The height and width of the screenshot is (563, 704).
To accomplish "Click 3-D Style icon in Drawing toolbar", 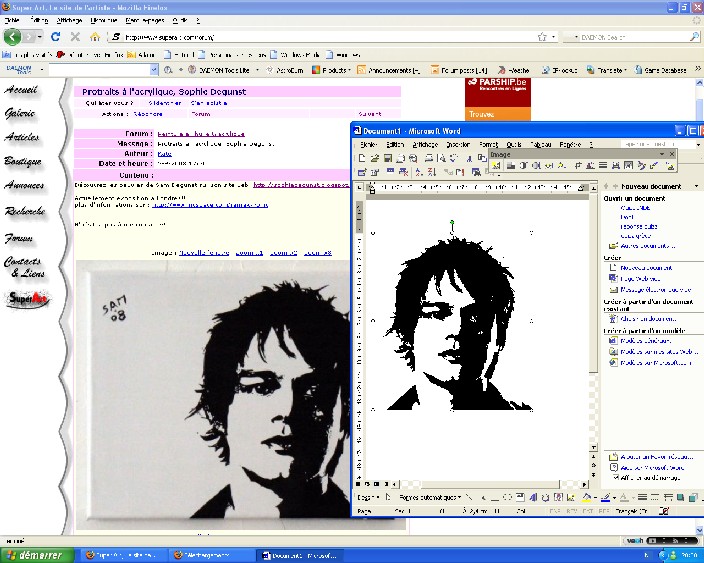I will tap(694, 497).
